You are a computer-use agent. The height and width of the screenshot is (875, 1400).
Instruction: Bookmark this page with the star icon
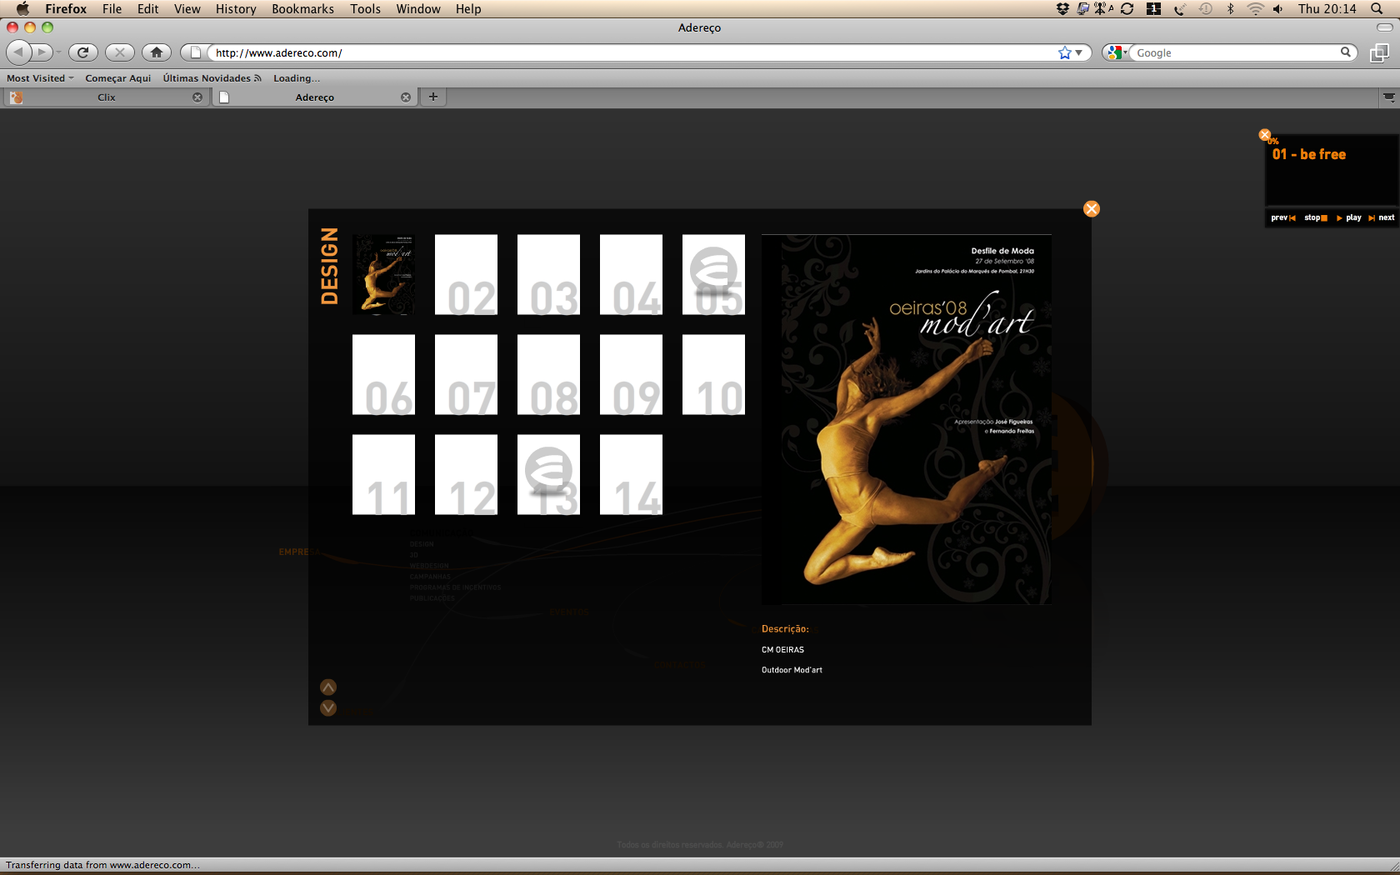click(1064, 53)
